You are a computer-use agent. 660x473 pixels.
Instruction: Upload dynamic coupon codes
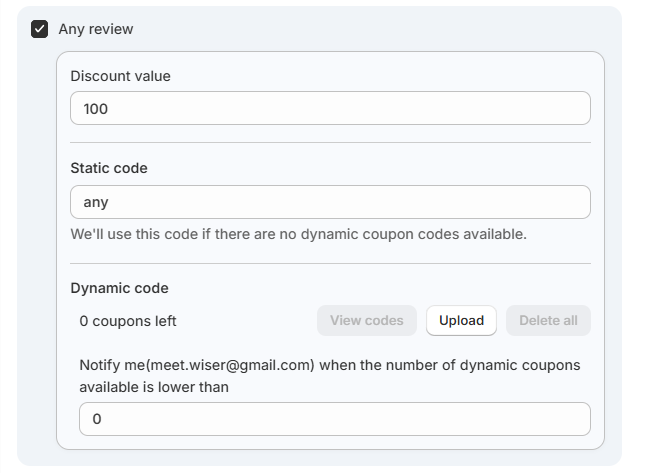461,321
